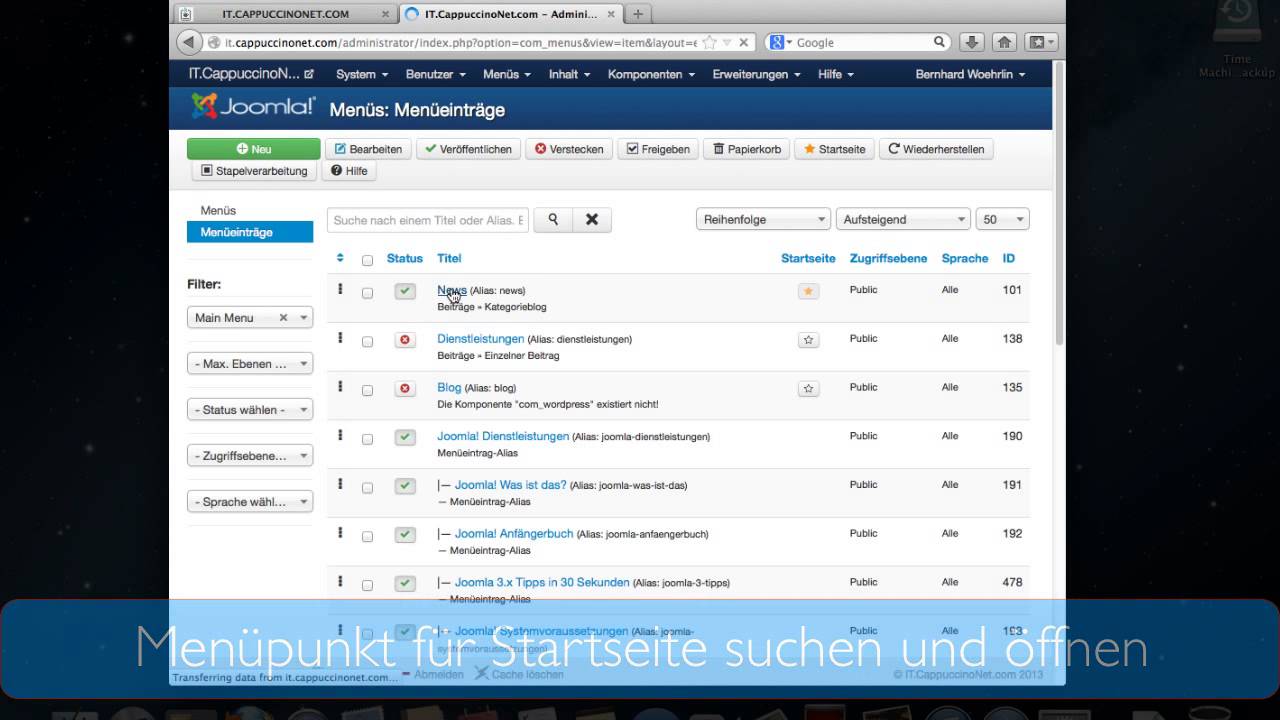Screen dimensions: 1280x720
Task: Go to the browser home page icon
Action: click(1004, 42)
